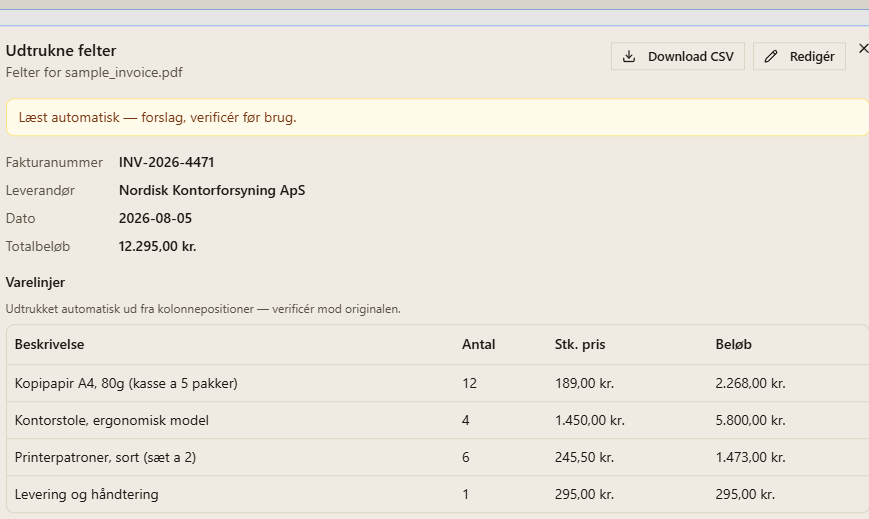Select invoice number INV-2026-4471
This screenshot has width=869, height=519.
166,162
